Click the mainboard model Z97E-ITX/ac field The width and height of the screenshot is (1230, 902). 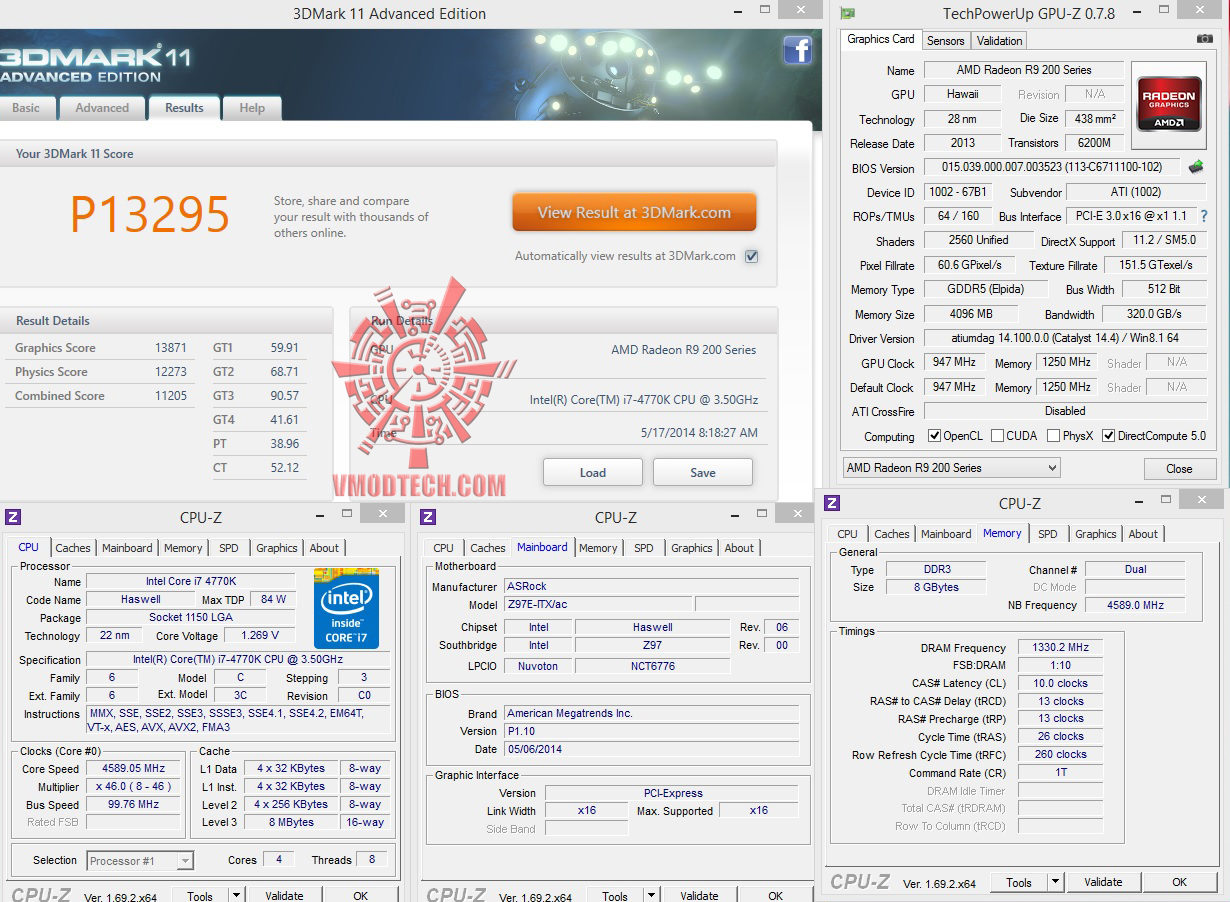point(597,605)
